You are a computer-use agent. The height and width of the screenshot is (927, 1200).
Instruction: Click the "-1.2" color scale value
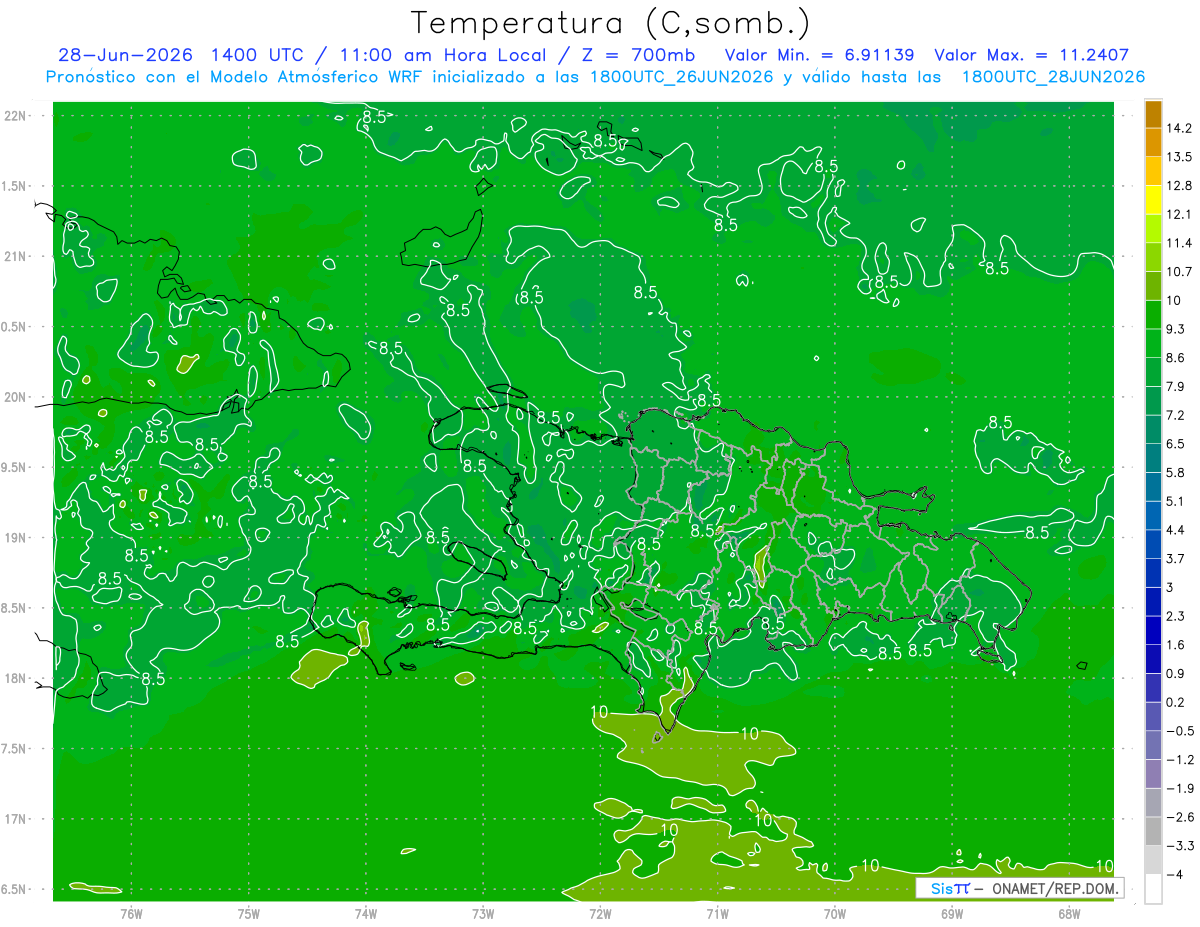tap(1179, 759)
